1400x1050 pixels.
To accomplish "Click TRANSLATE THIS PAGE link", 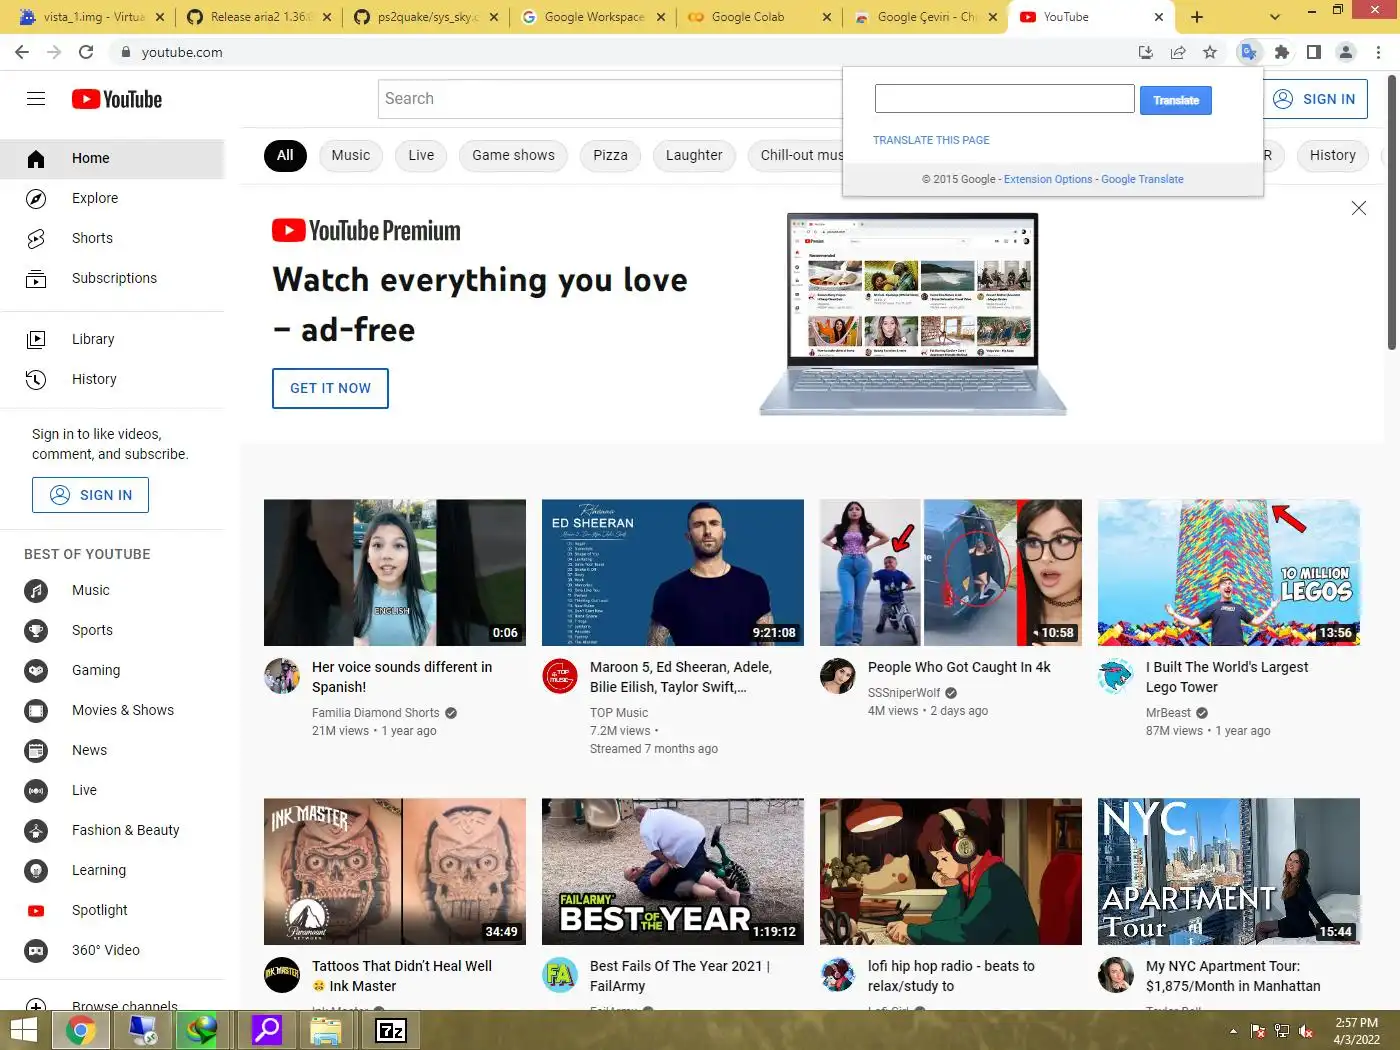I will pyautogui.click(x=931, y=140).
